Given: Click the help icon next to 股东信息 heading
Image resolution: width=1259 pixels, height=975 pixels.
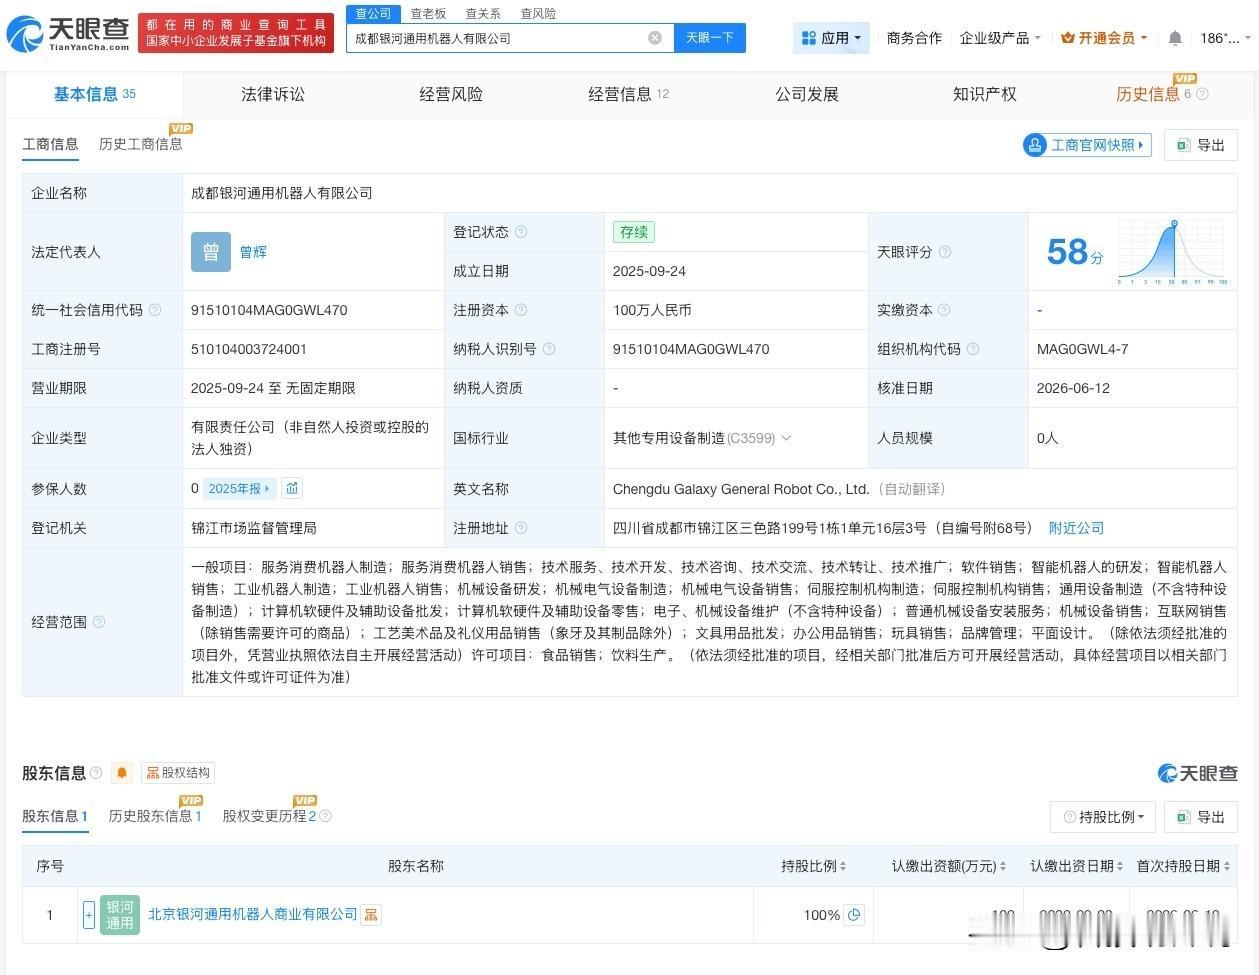Looking at the screenshot, I should 96,773.
